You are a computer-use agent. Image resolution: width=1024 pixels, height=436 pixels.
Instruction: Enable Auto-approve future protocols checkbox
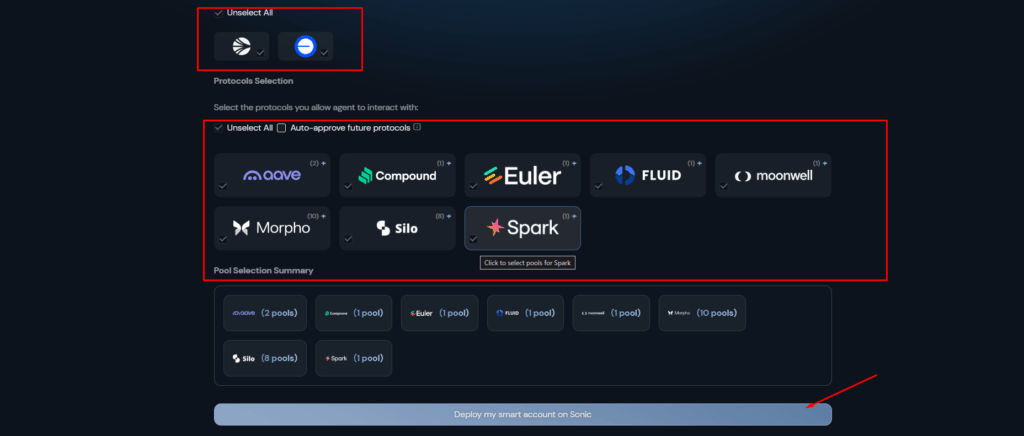(282, 128)
